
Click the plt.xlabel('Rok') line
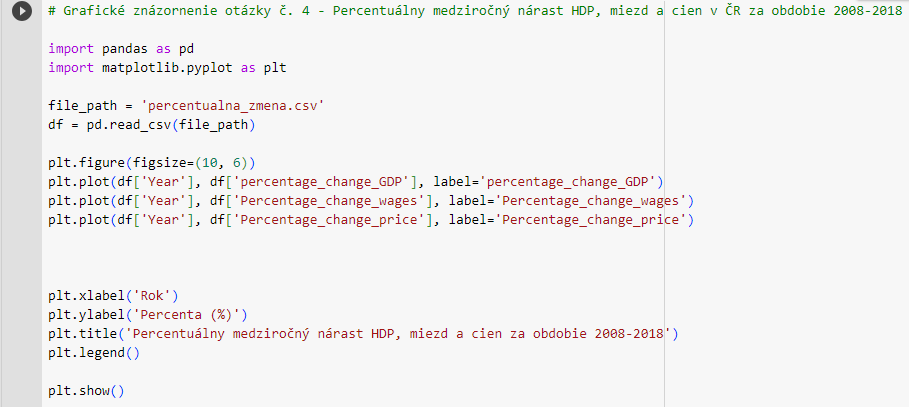click(112, 296)
